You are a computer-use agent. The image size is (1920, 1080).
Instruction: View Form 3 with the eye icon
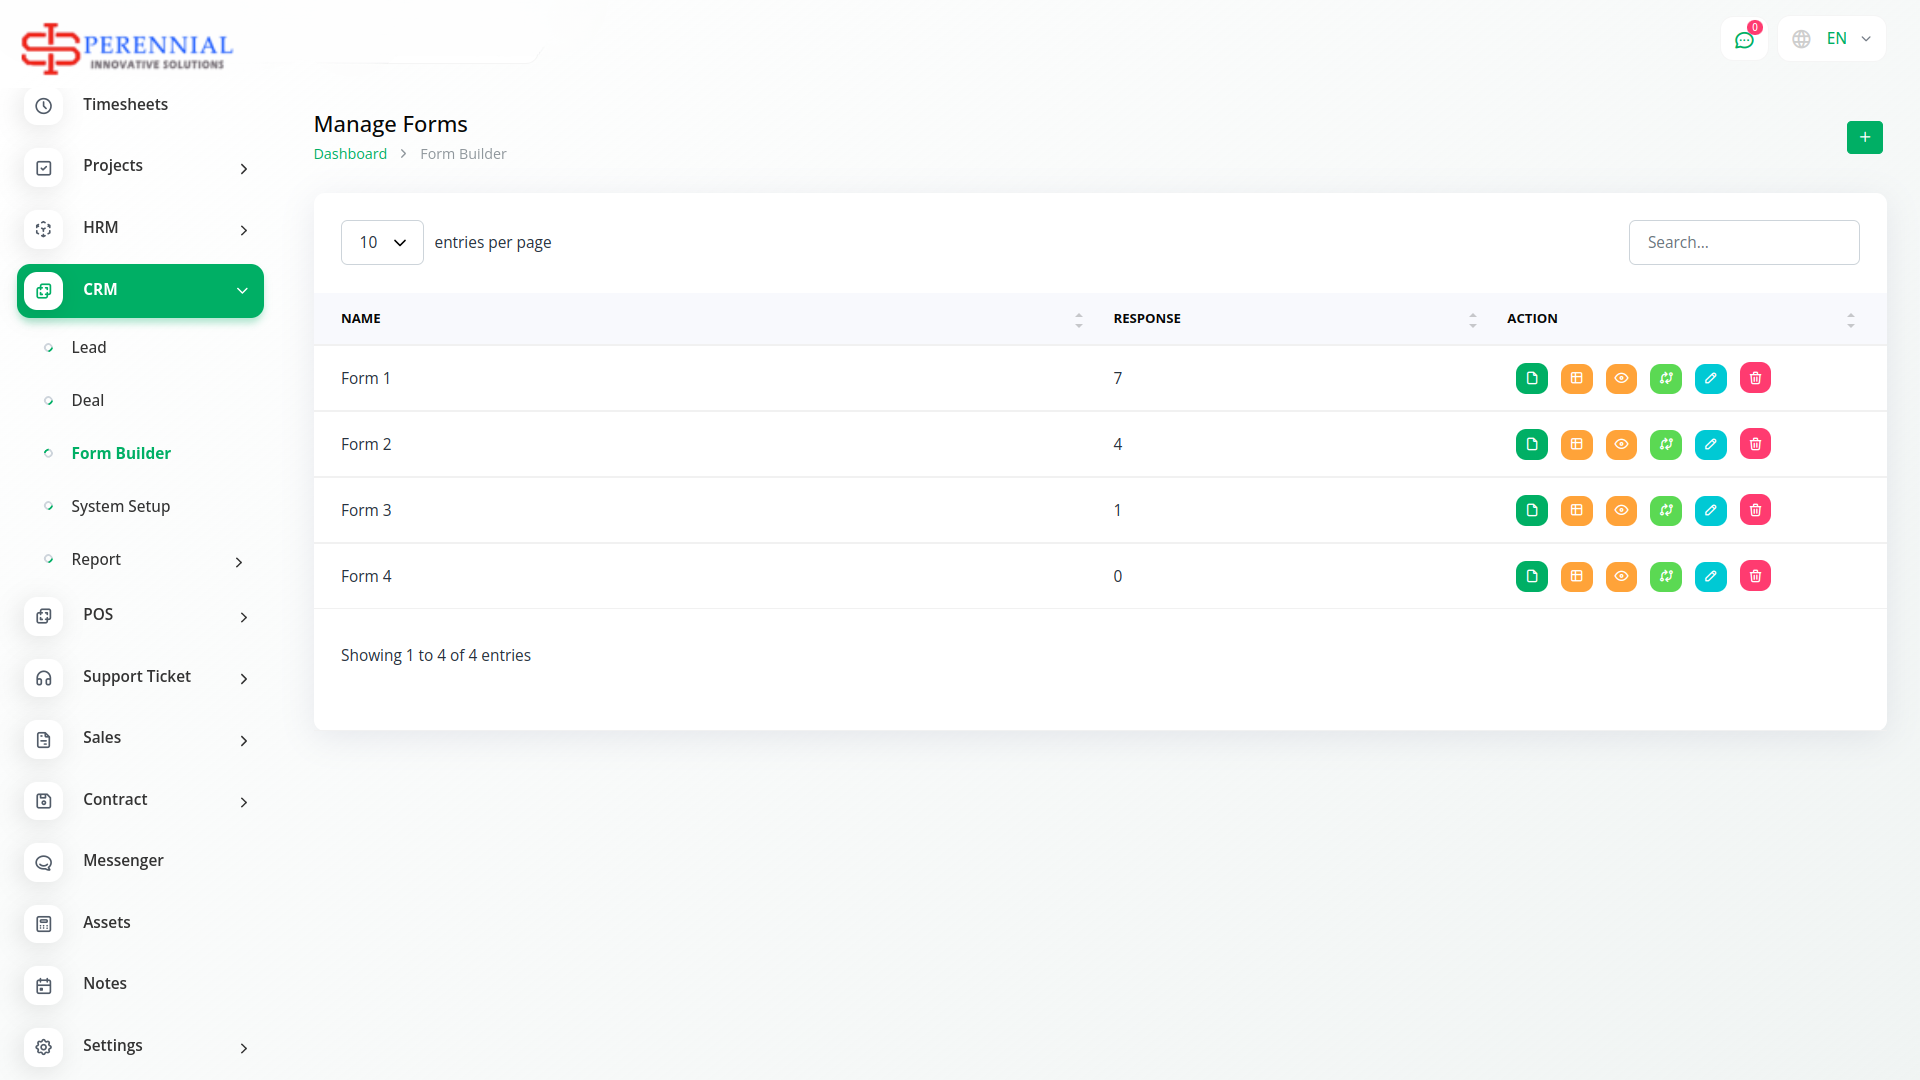point(1621,510)
